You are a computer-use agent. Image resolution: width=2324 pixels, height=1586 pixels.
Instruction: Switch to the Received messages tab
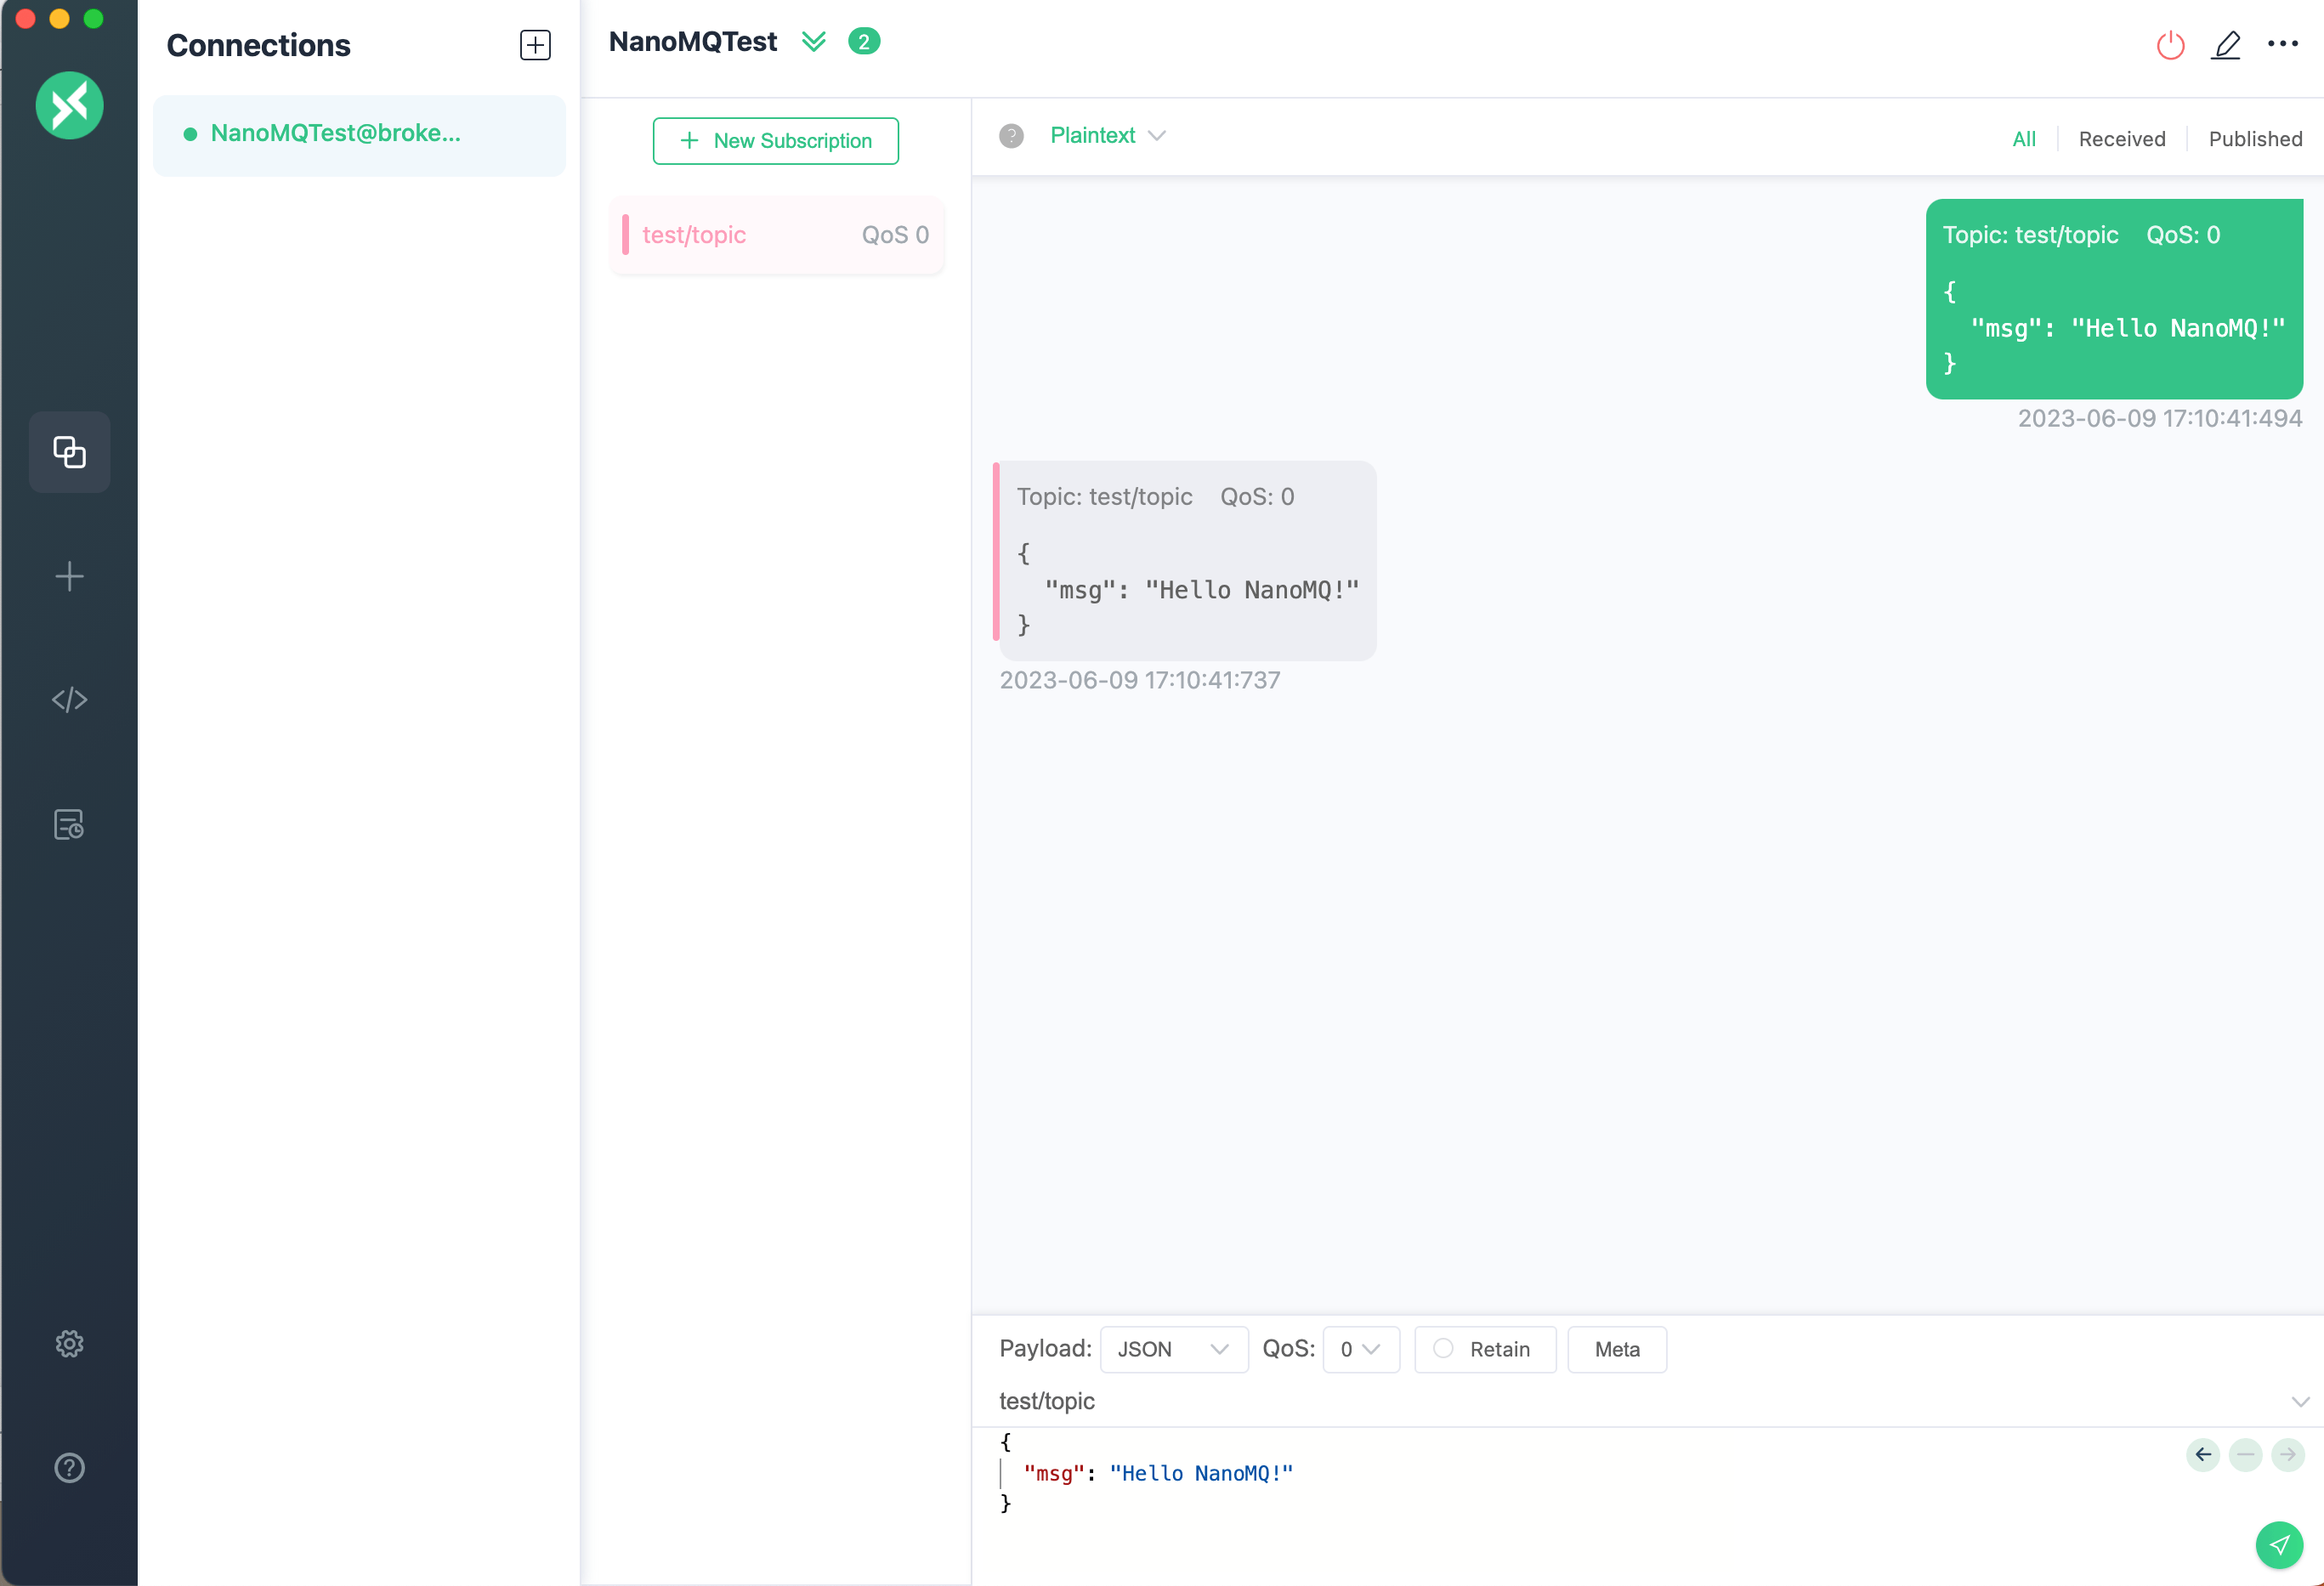pos(2121,139)
